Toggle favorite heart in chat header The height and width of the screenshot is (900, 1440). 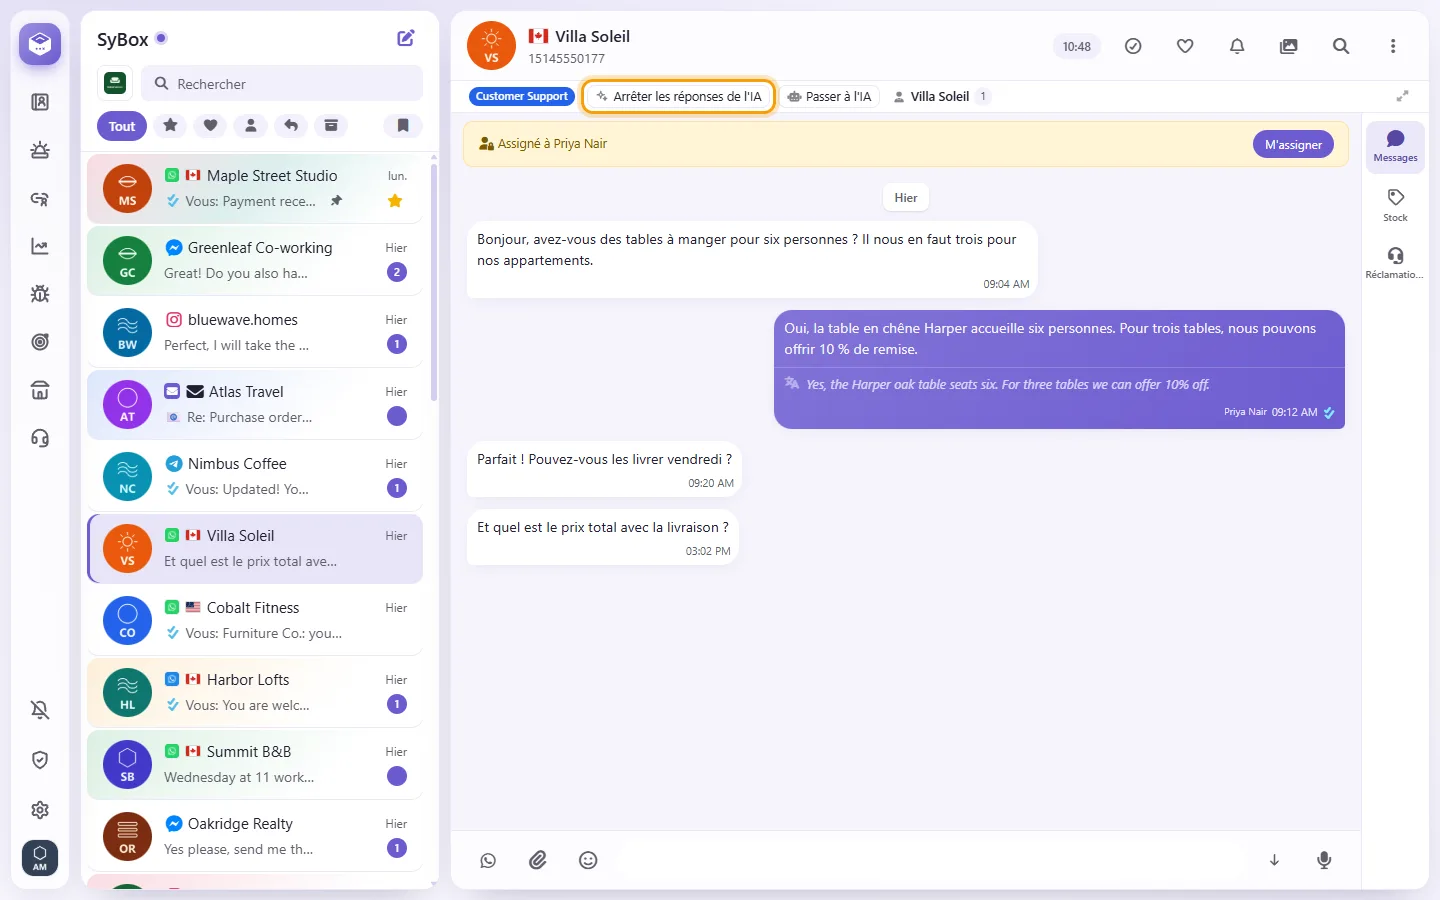1185,46
